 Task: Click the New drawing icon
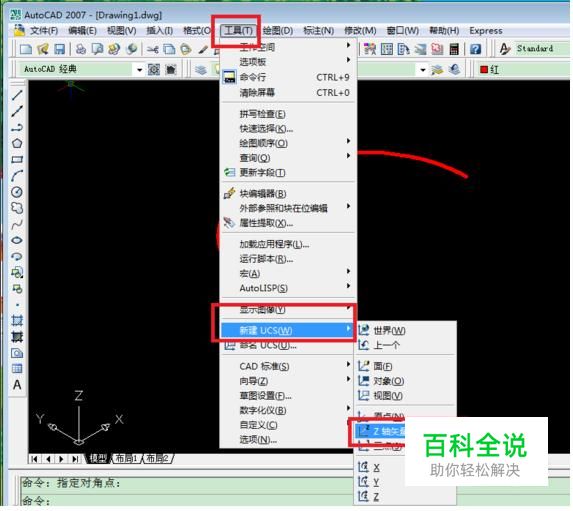coord(26,49)
